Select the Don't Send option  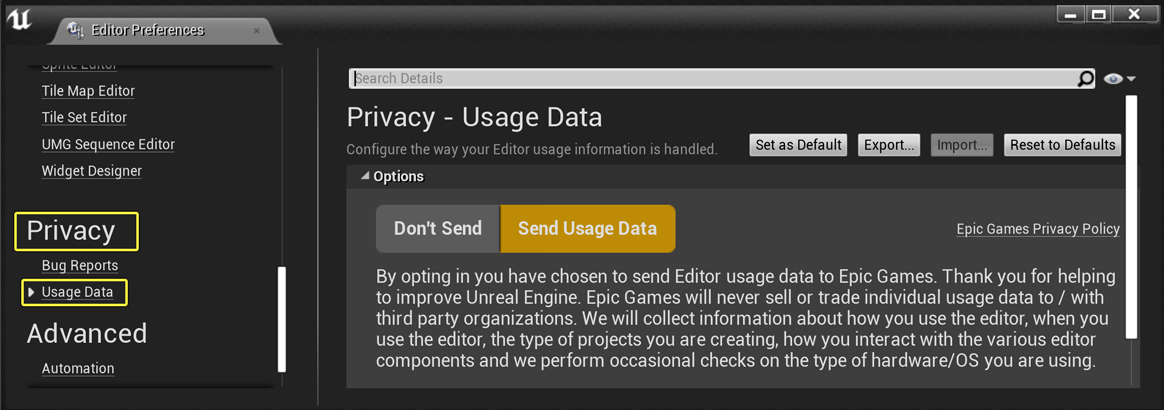[x=438, y=229]
